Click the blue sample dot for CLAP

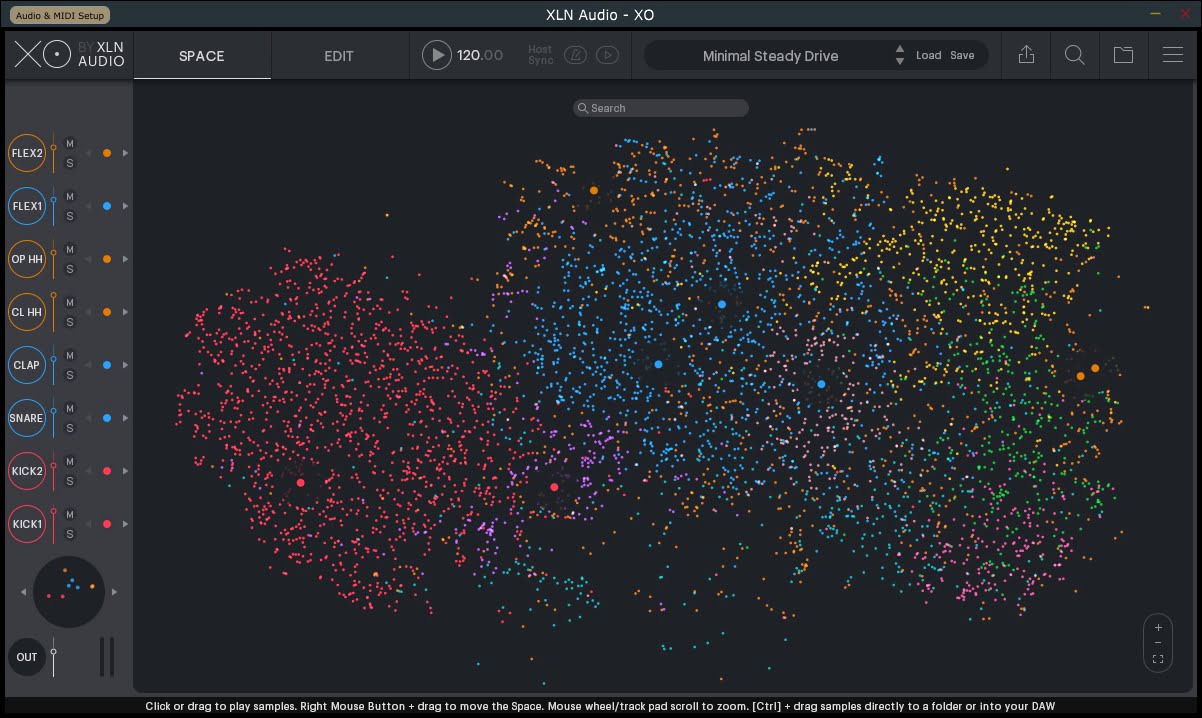pyautogui.click(x=107, y=365)
